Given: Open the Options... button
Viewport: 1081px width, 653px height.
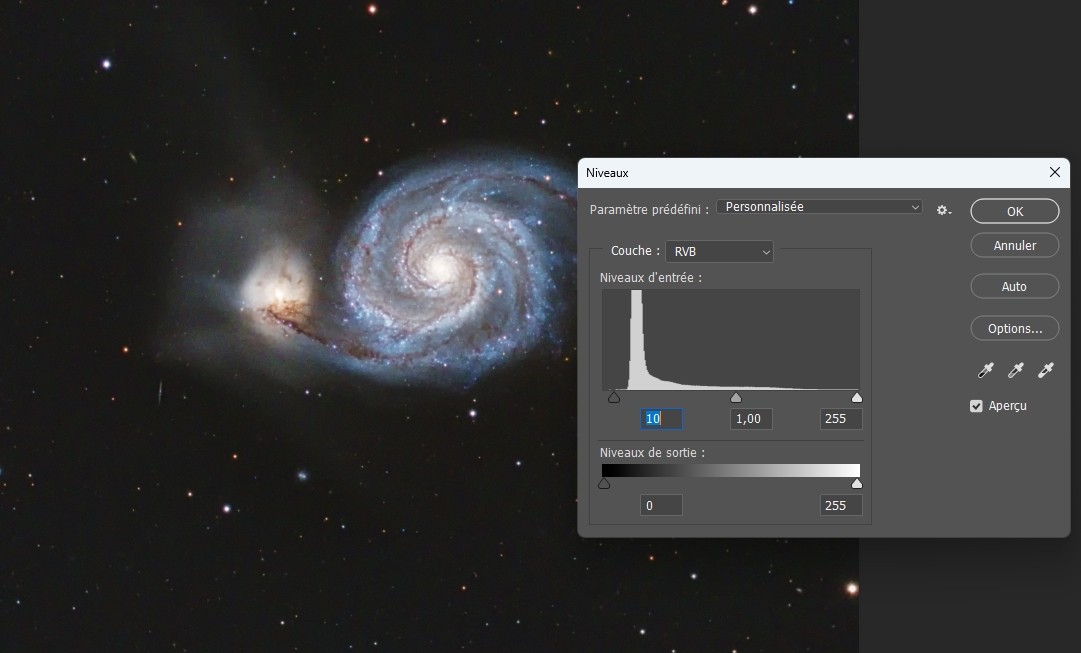Looking at the screenshot, I should 1015,328.
